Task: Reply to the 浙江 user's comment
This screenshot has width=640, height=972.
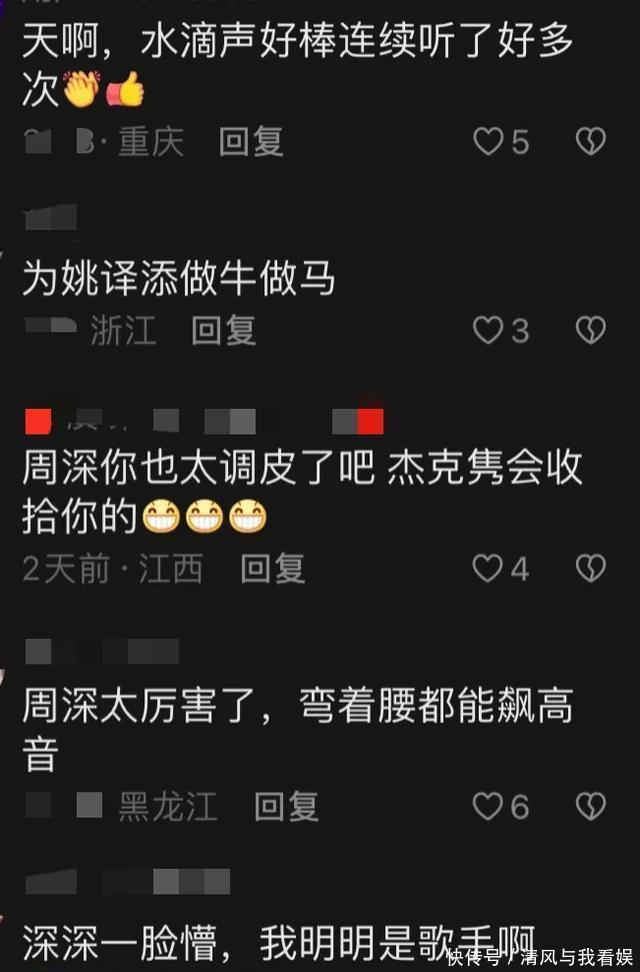Action: click(x=223, y=330)
